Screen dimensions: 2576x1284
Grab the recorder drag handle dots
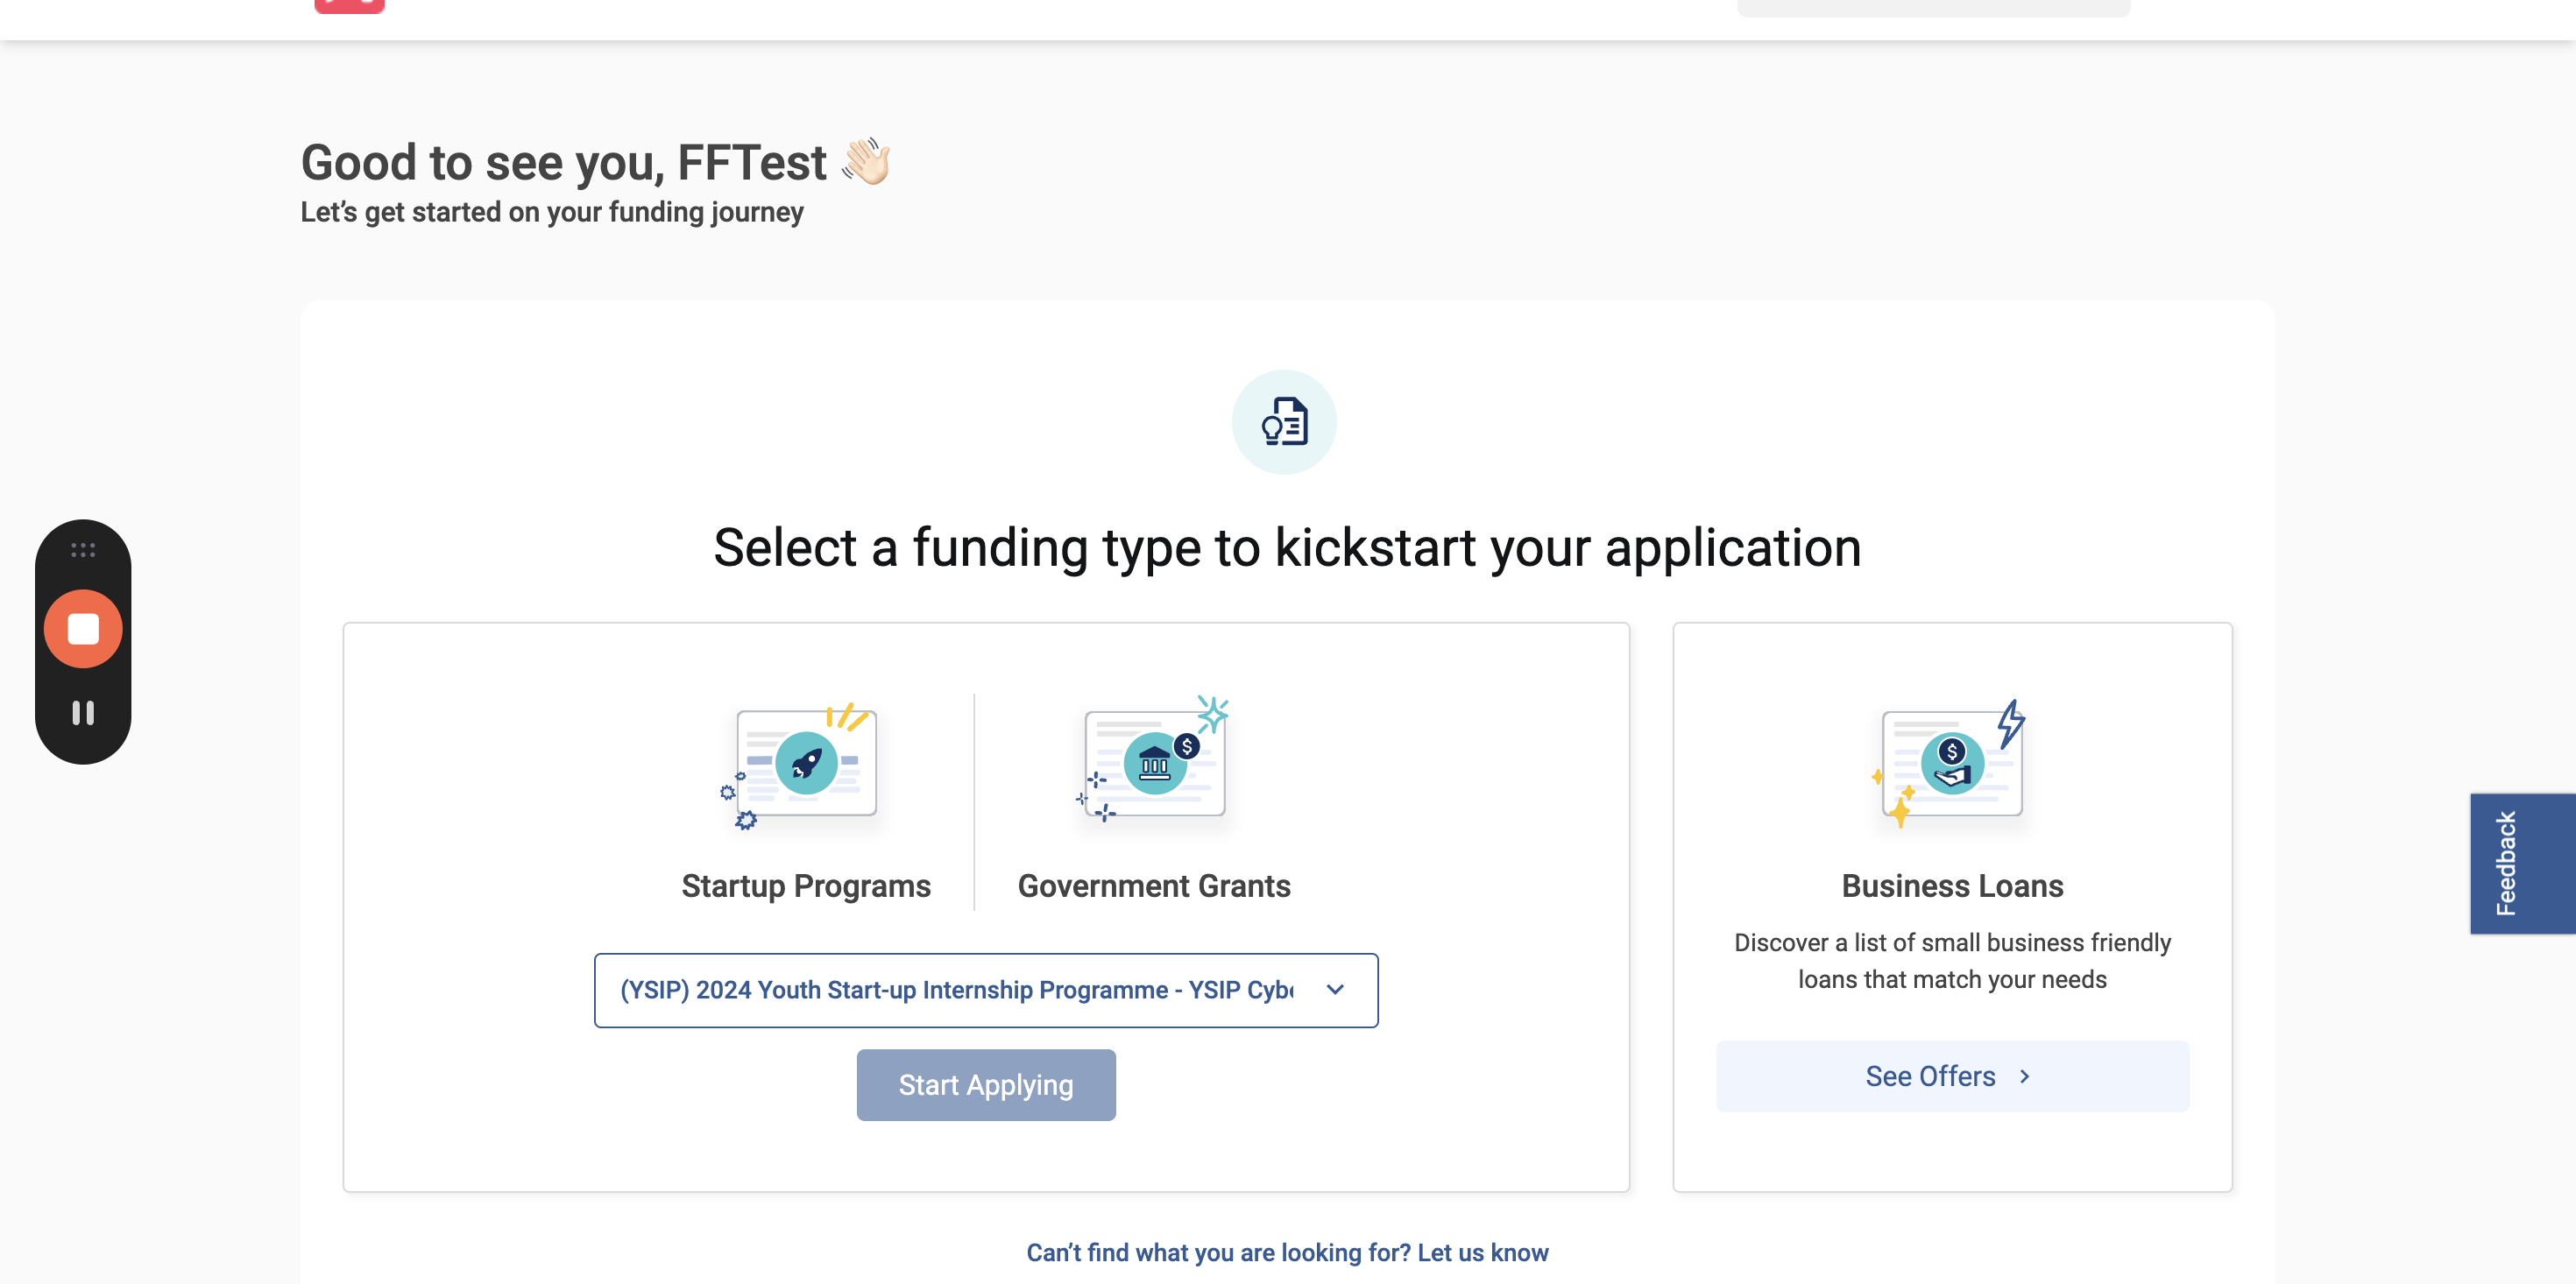(x=83, y=550)
